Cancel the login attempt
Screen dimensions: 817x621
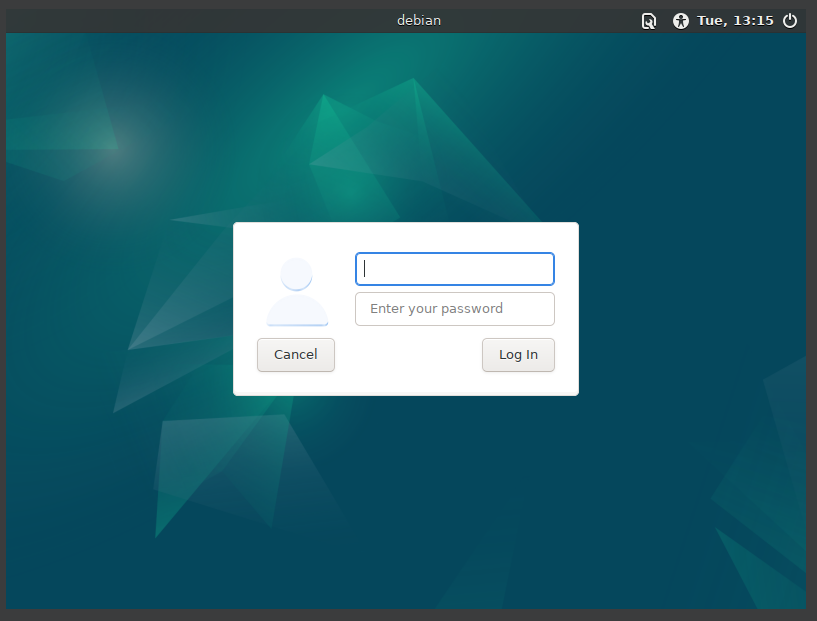(295, 355)
